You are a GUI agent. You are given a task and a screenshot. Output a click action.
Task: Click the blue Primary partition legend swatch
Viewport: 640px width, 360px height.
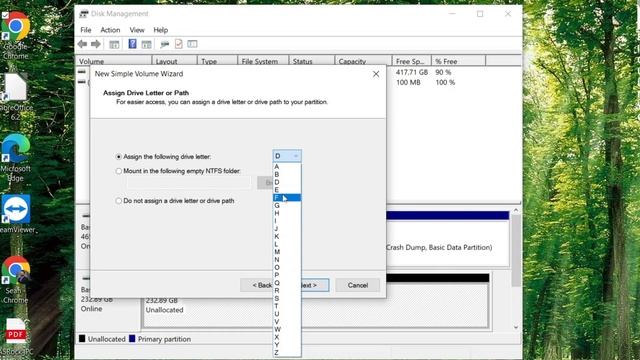coord(132,339)
